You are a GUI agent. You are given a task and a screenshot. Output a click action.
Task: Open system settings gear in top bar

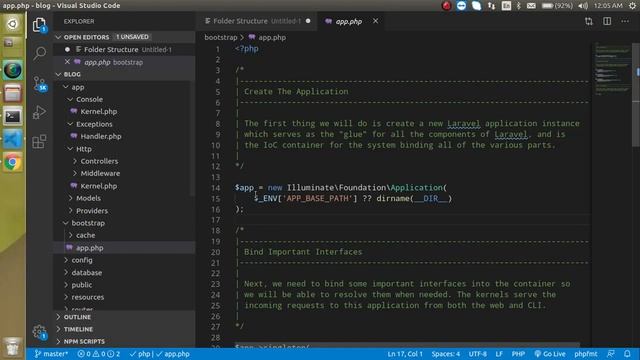(632, 6)
